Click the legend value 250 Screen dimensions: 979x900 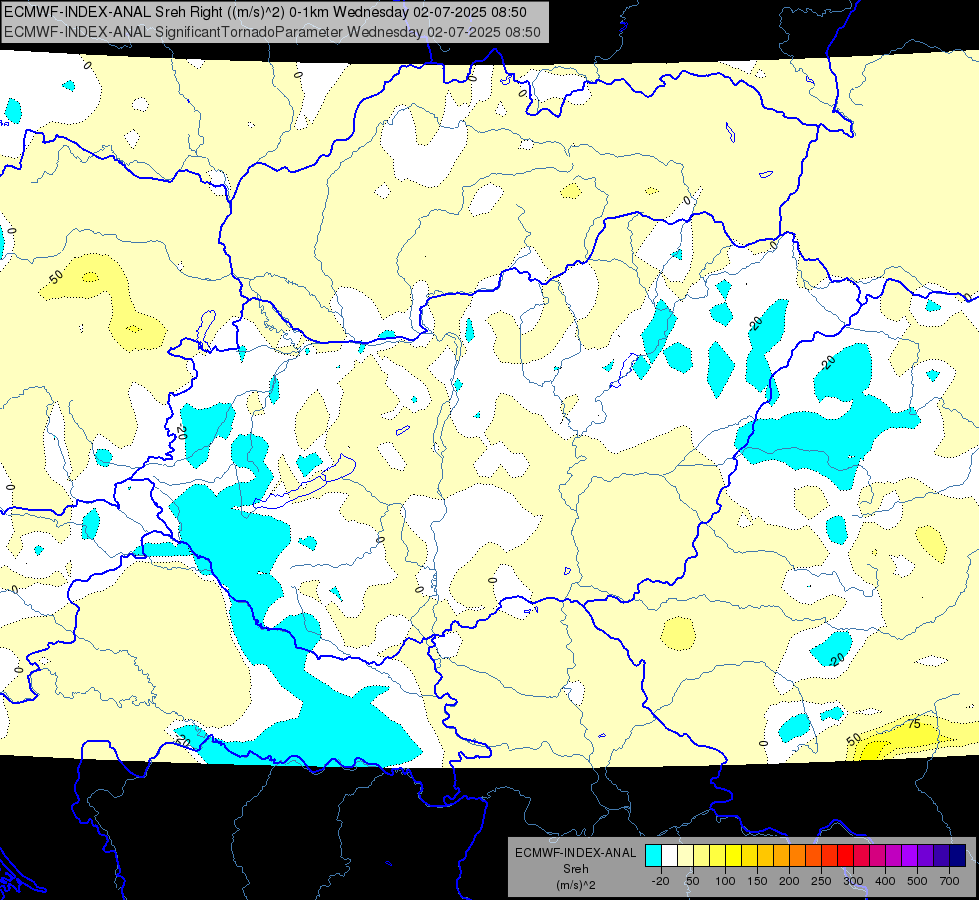tap(822, 881)
